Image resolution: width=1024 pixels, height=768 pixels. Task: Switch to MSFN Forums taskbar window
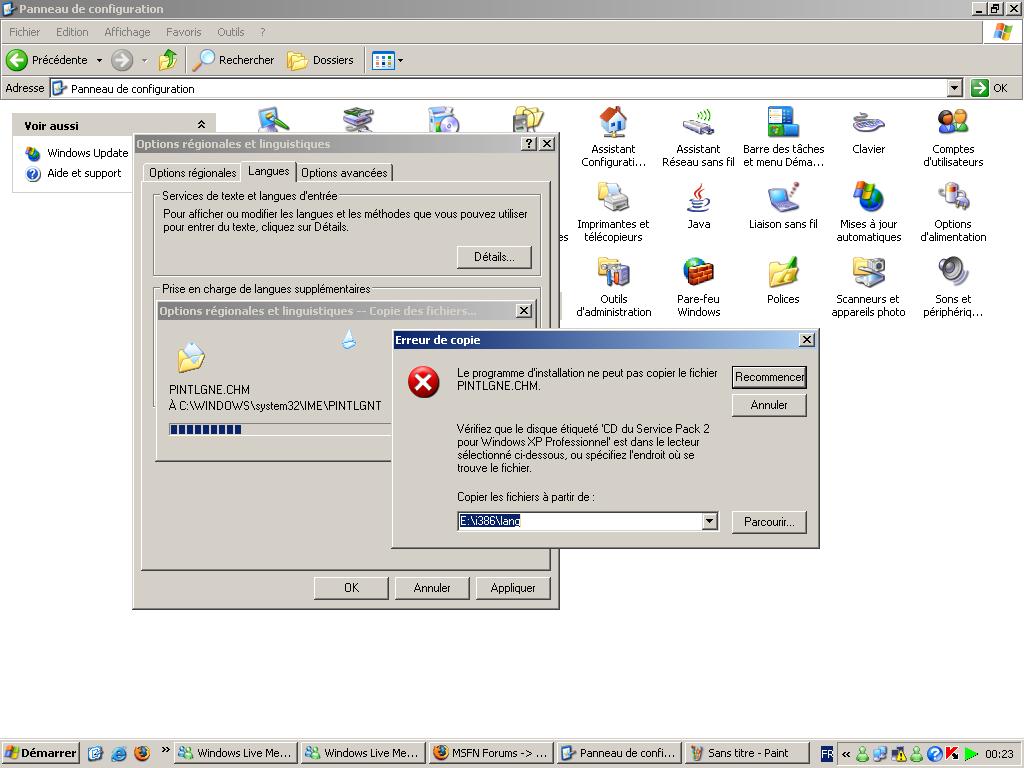(491, 753)
